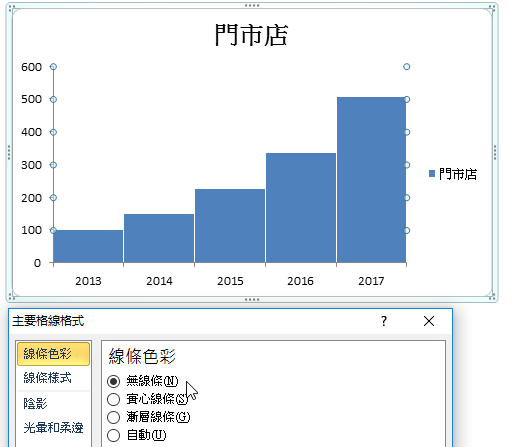
Task: Click the 線條色彩 heading in dialog panel
Action: pyautogui.click(x=142, y=356)
